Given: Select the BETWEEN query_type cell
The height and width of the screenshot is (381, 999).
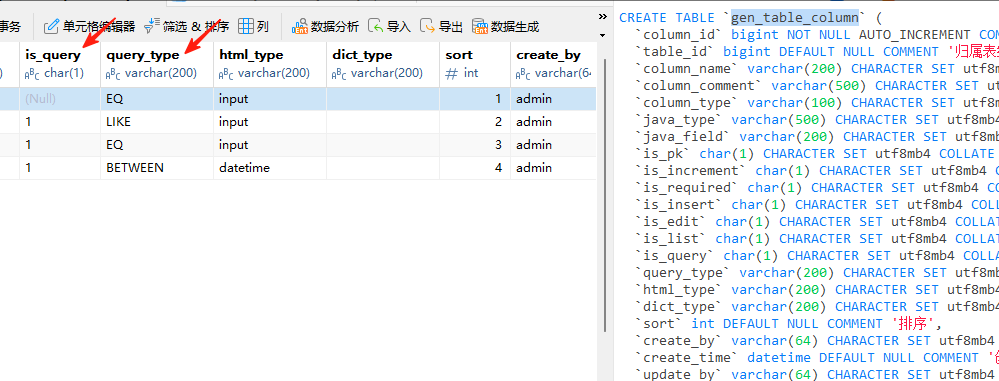Looking at the screenshot, I should (157, 168).
